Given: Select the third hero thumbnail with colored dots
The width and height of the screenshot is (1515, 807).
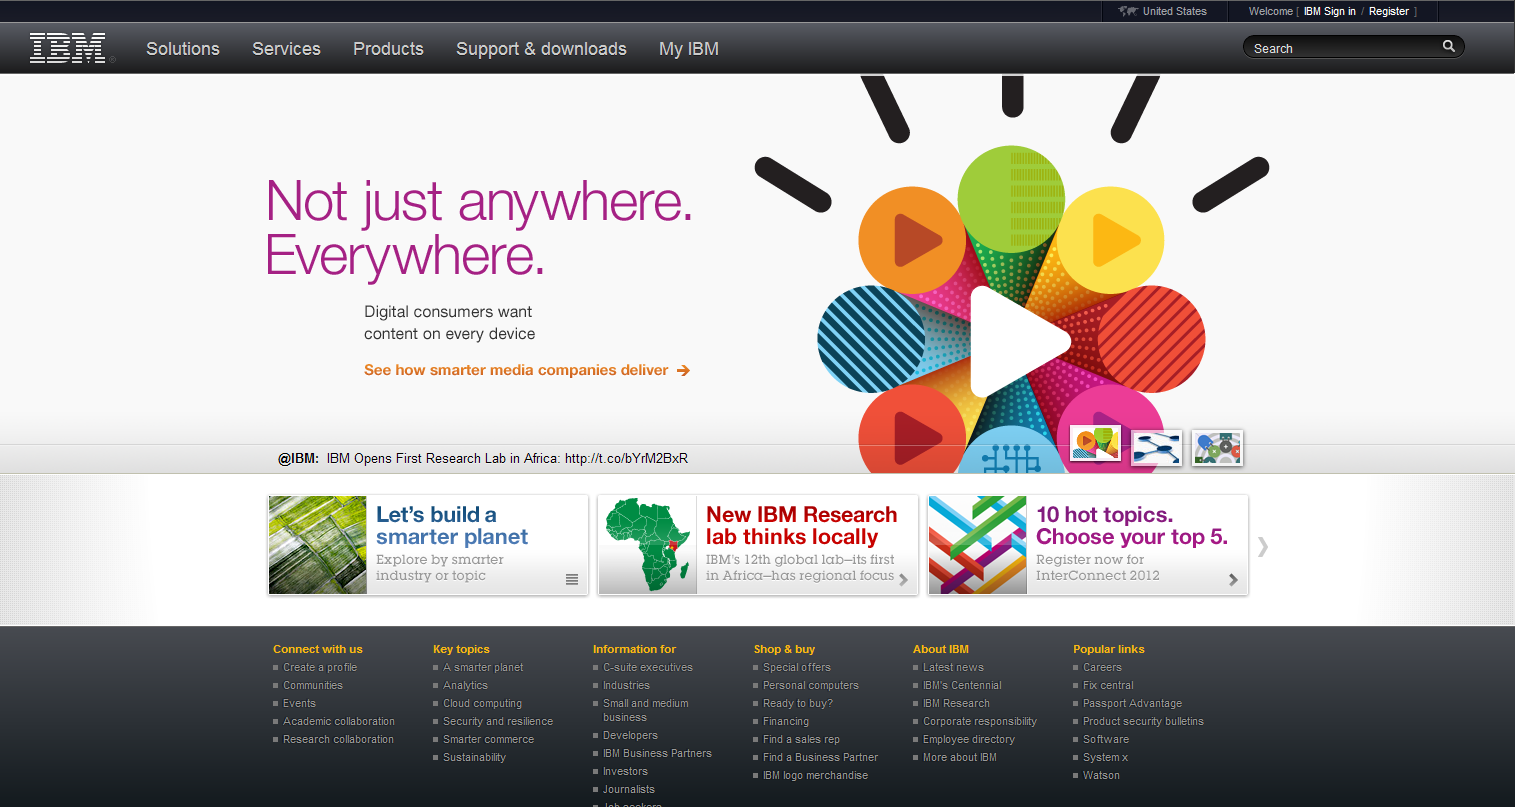Looking at the screenshot, I should [x=1218, y=447].
